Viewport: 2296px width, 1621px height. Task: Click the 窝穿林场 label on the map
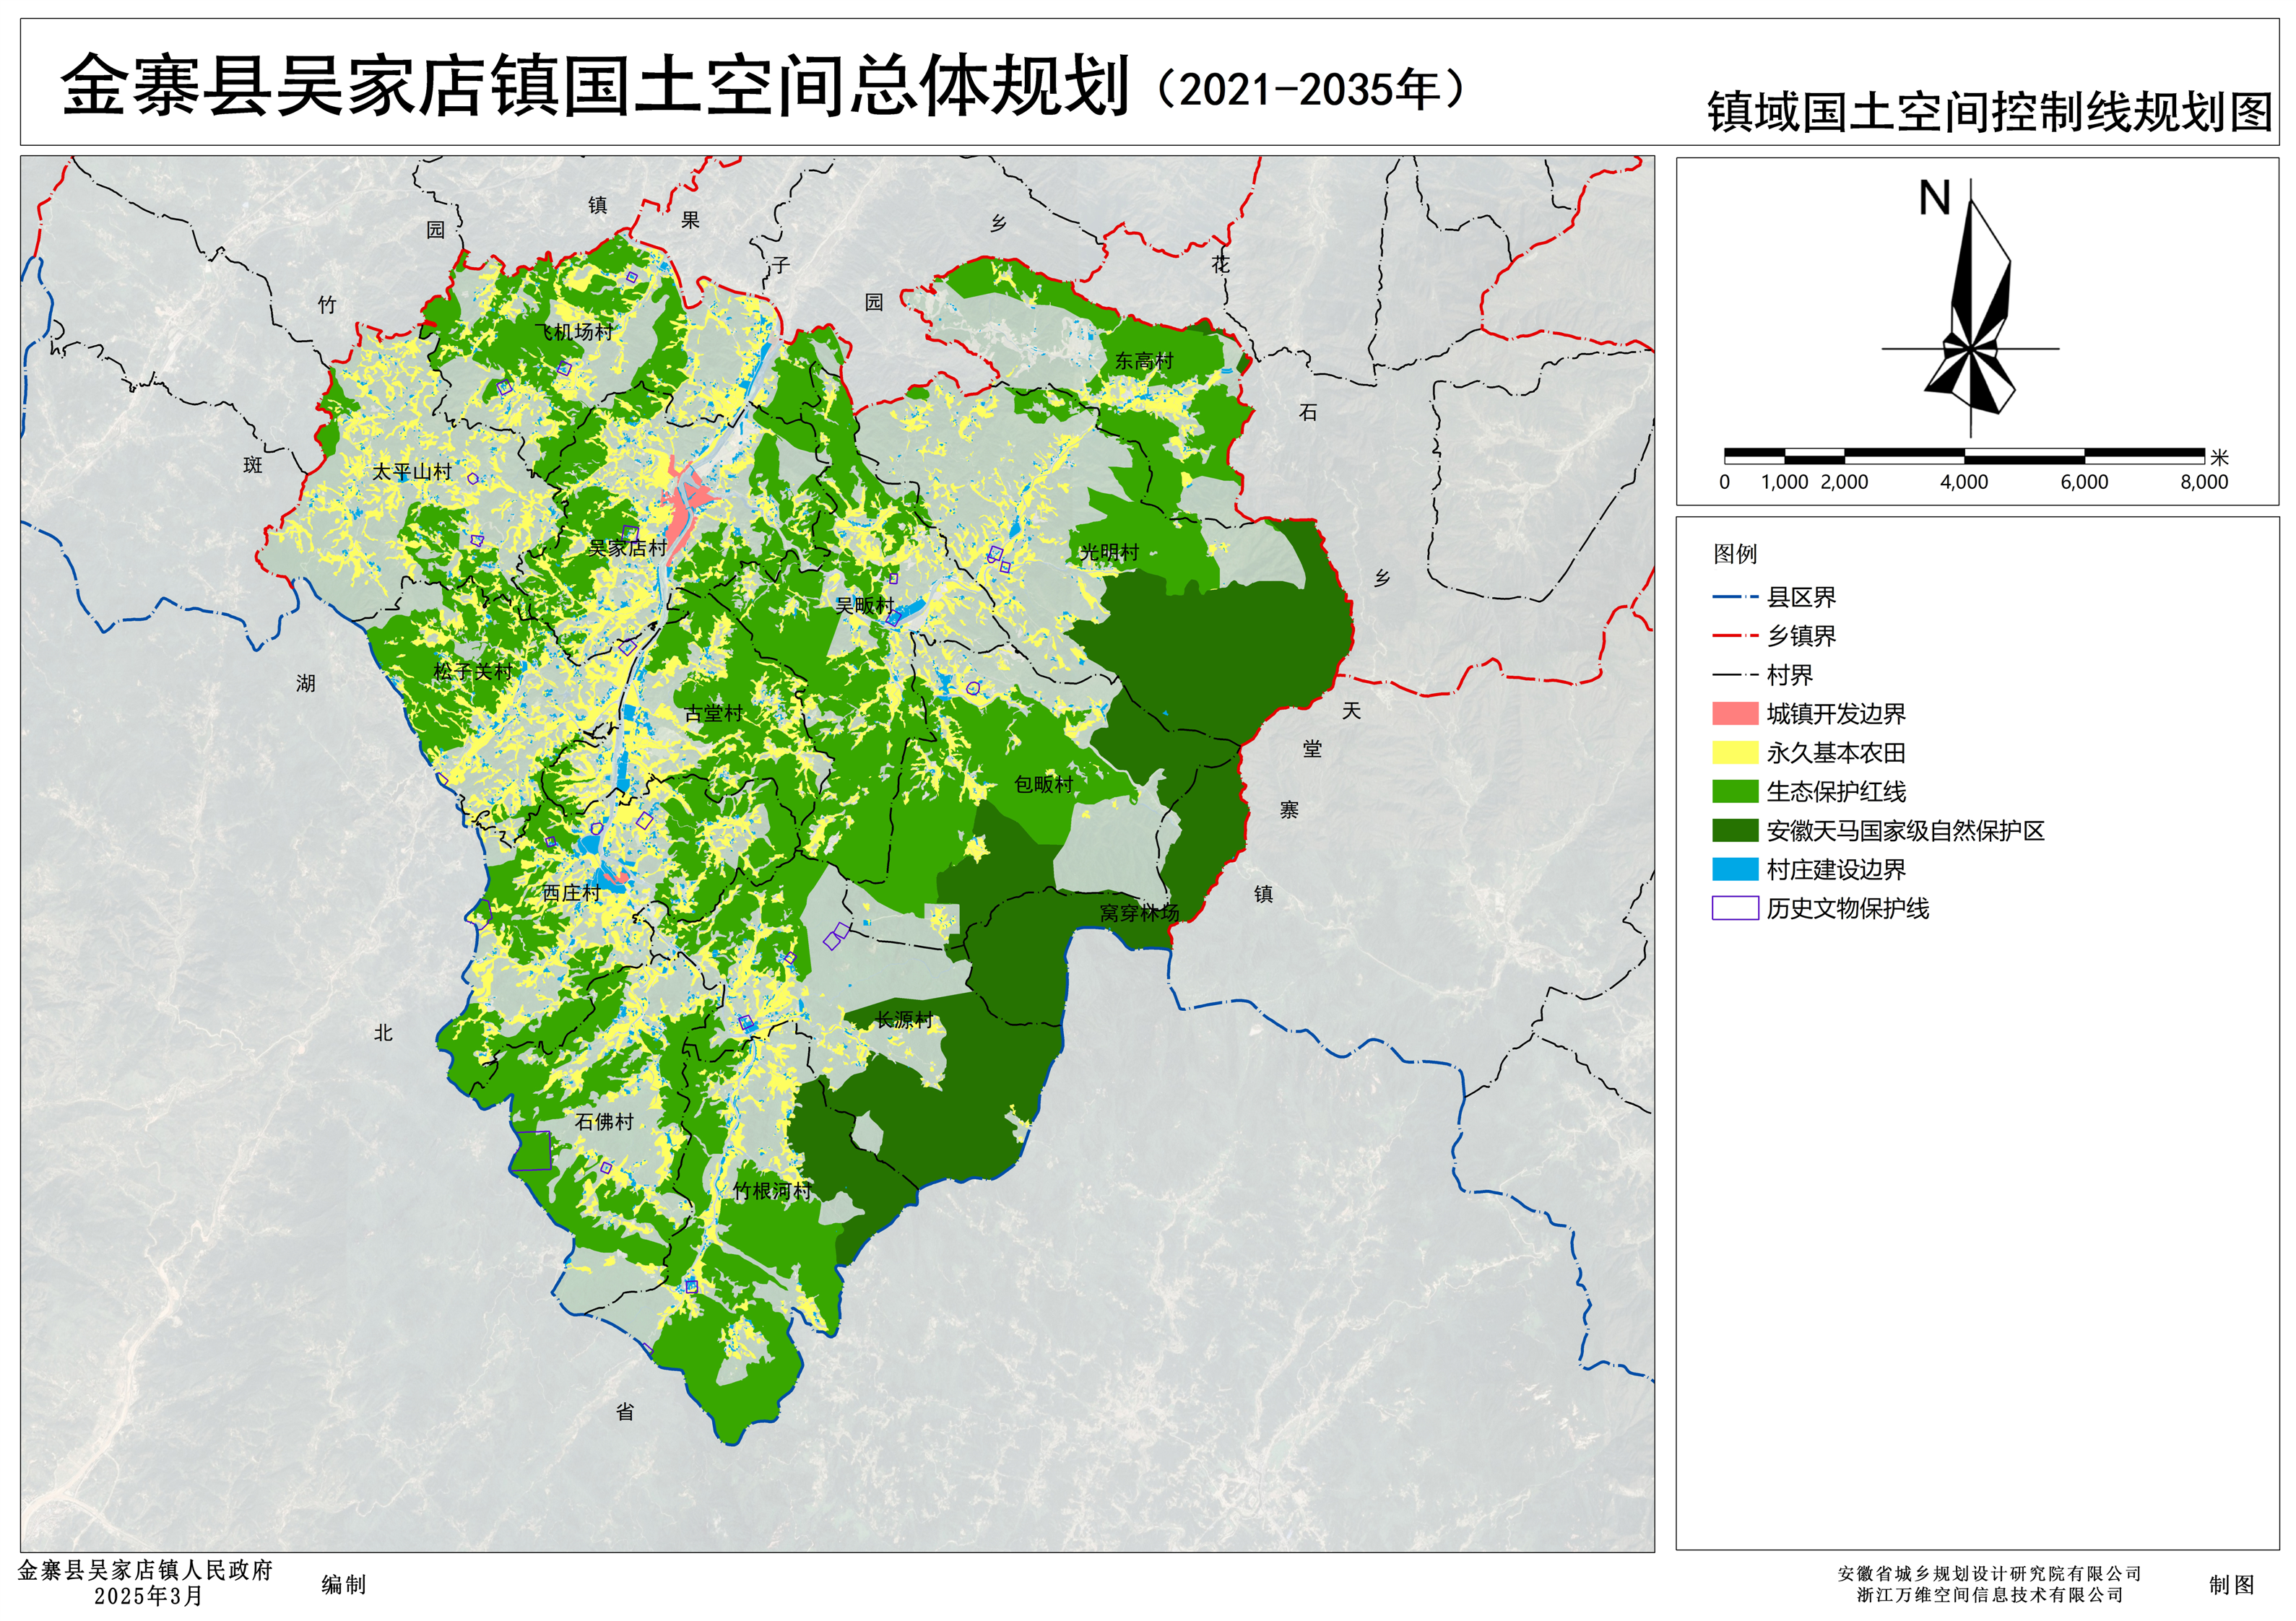[1139, 913]
